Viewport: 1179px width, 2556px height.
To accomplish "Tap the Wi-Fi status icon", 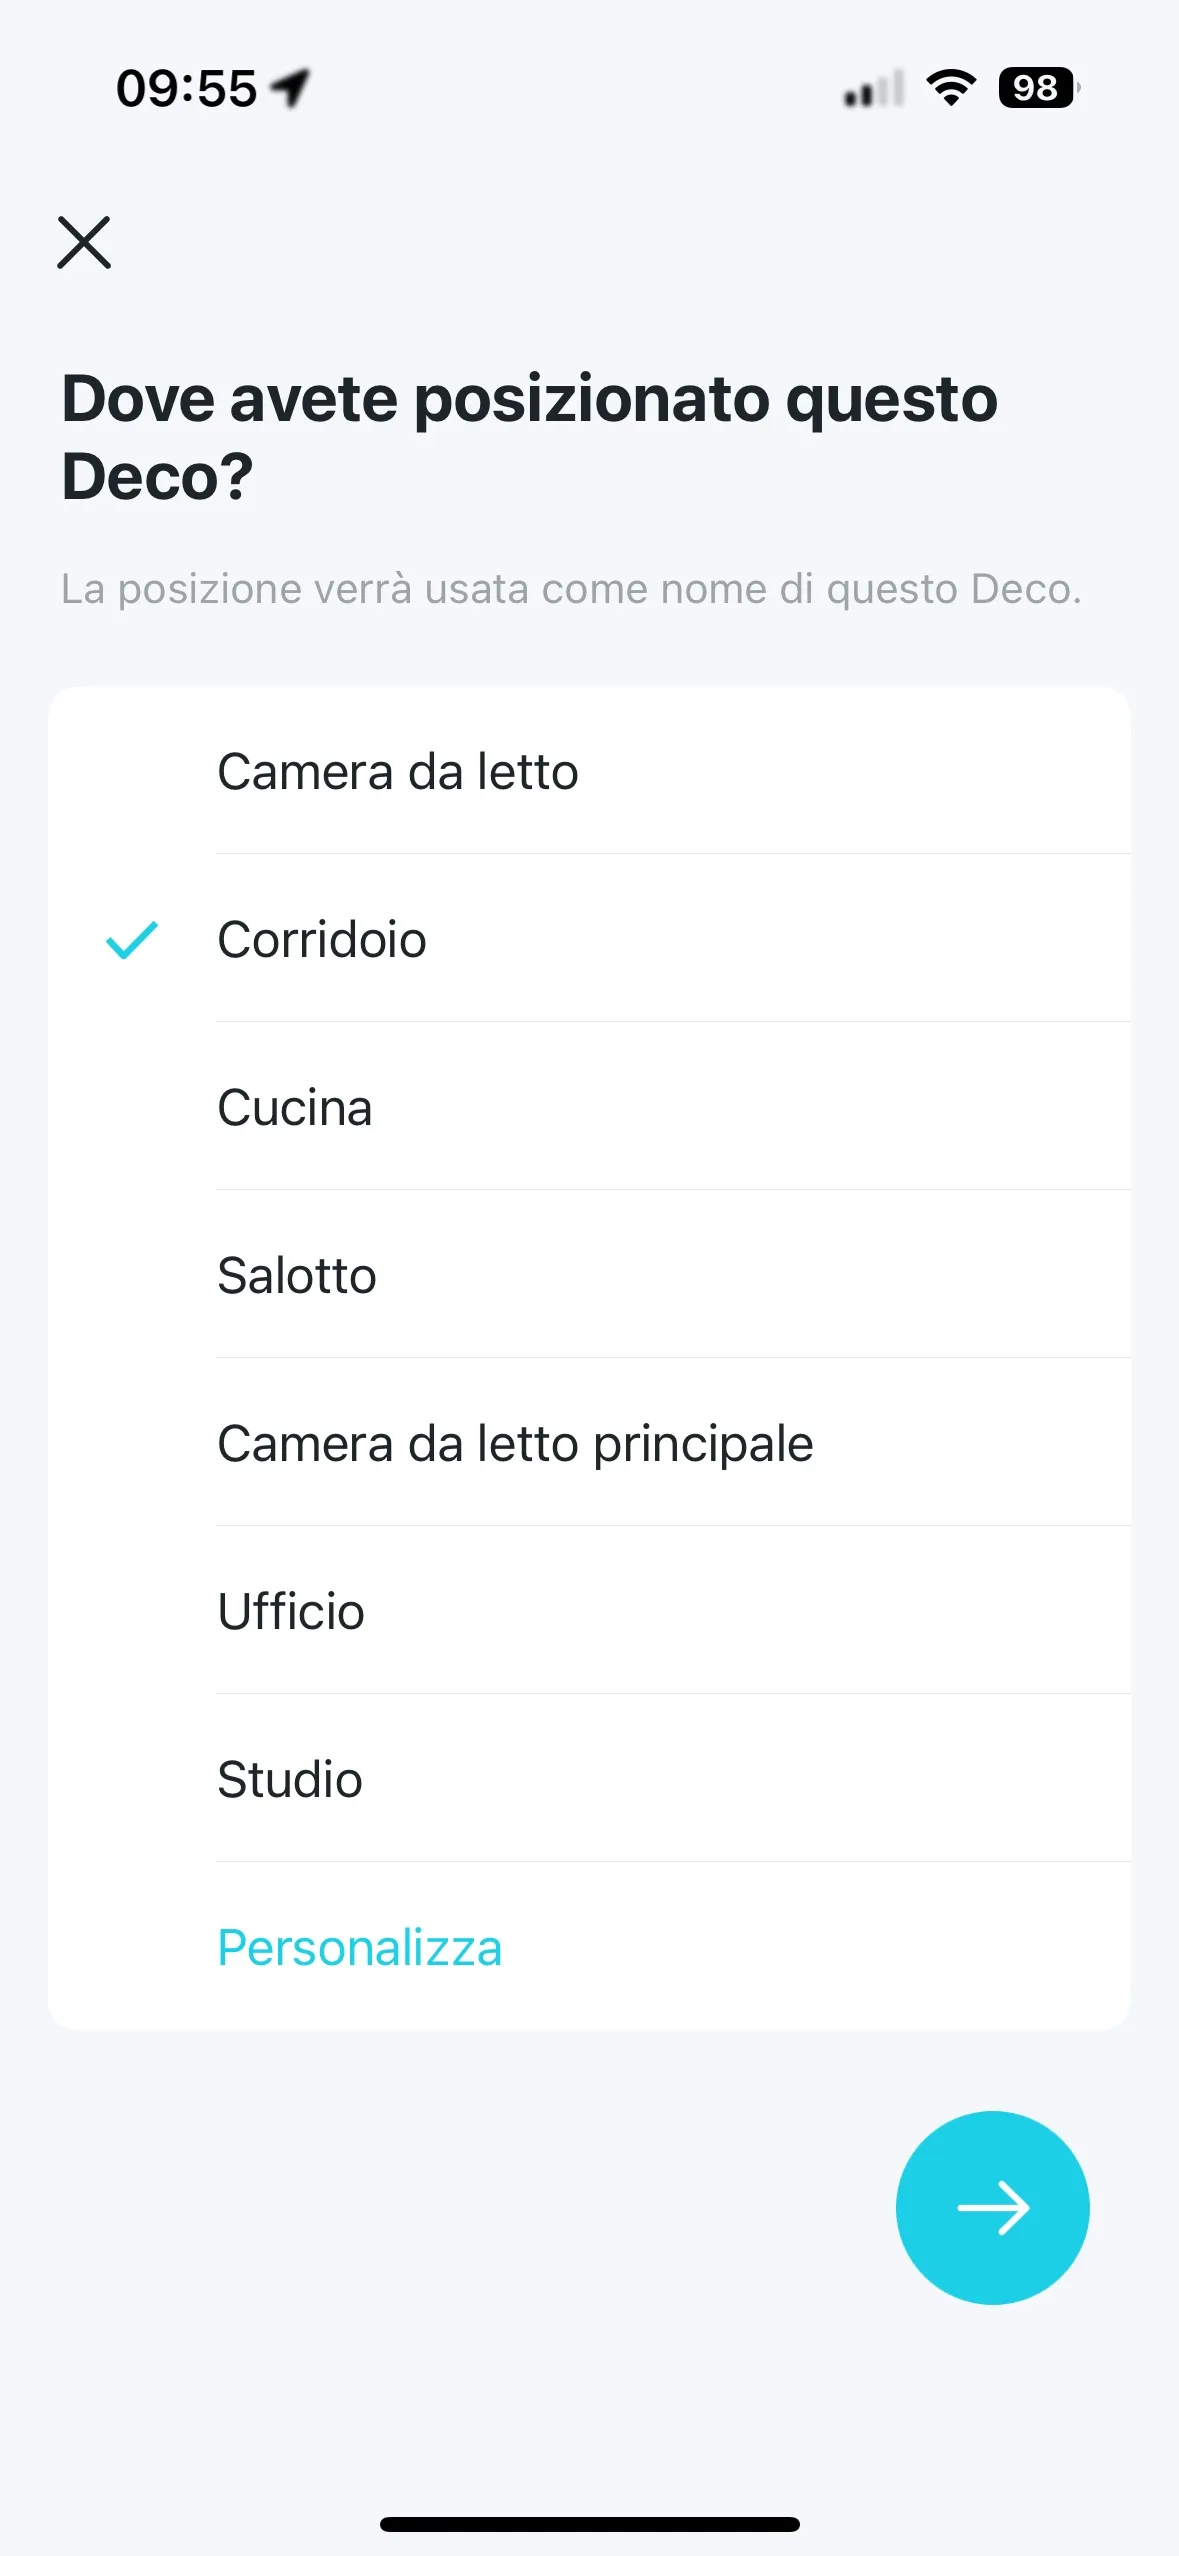I will pos(951,88).
